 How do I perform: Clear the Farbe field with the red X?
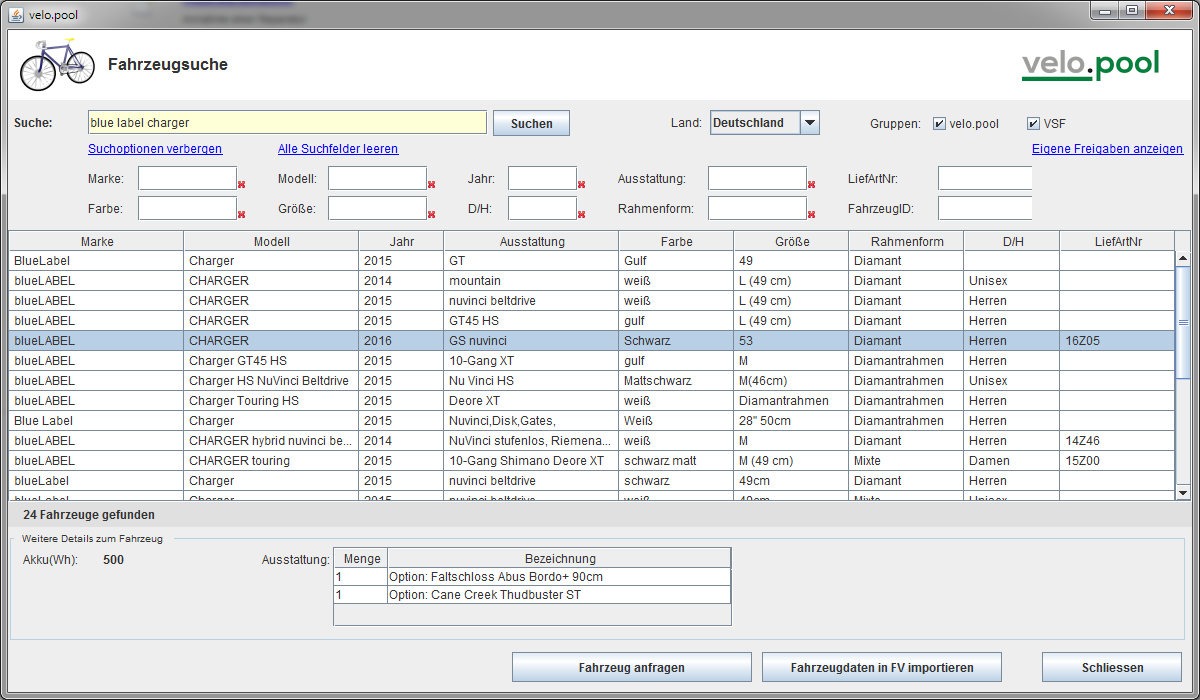pos(241,214)
